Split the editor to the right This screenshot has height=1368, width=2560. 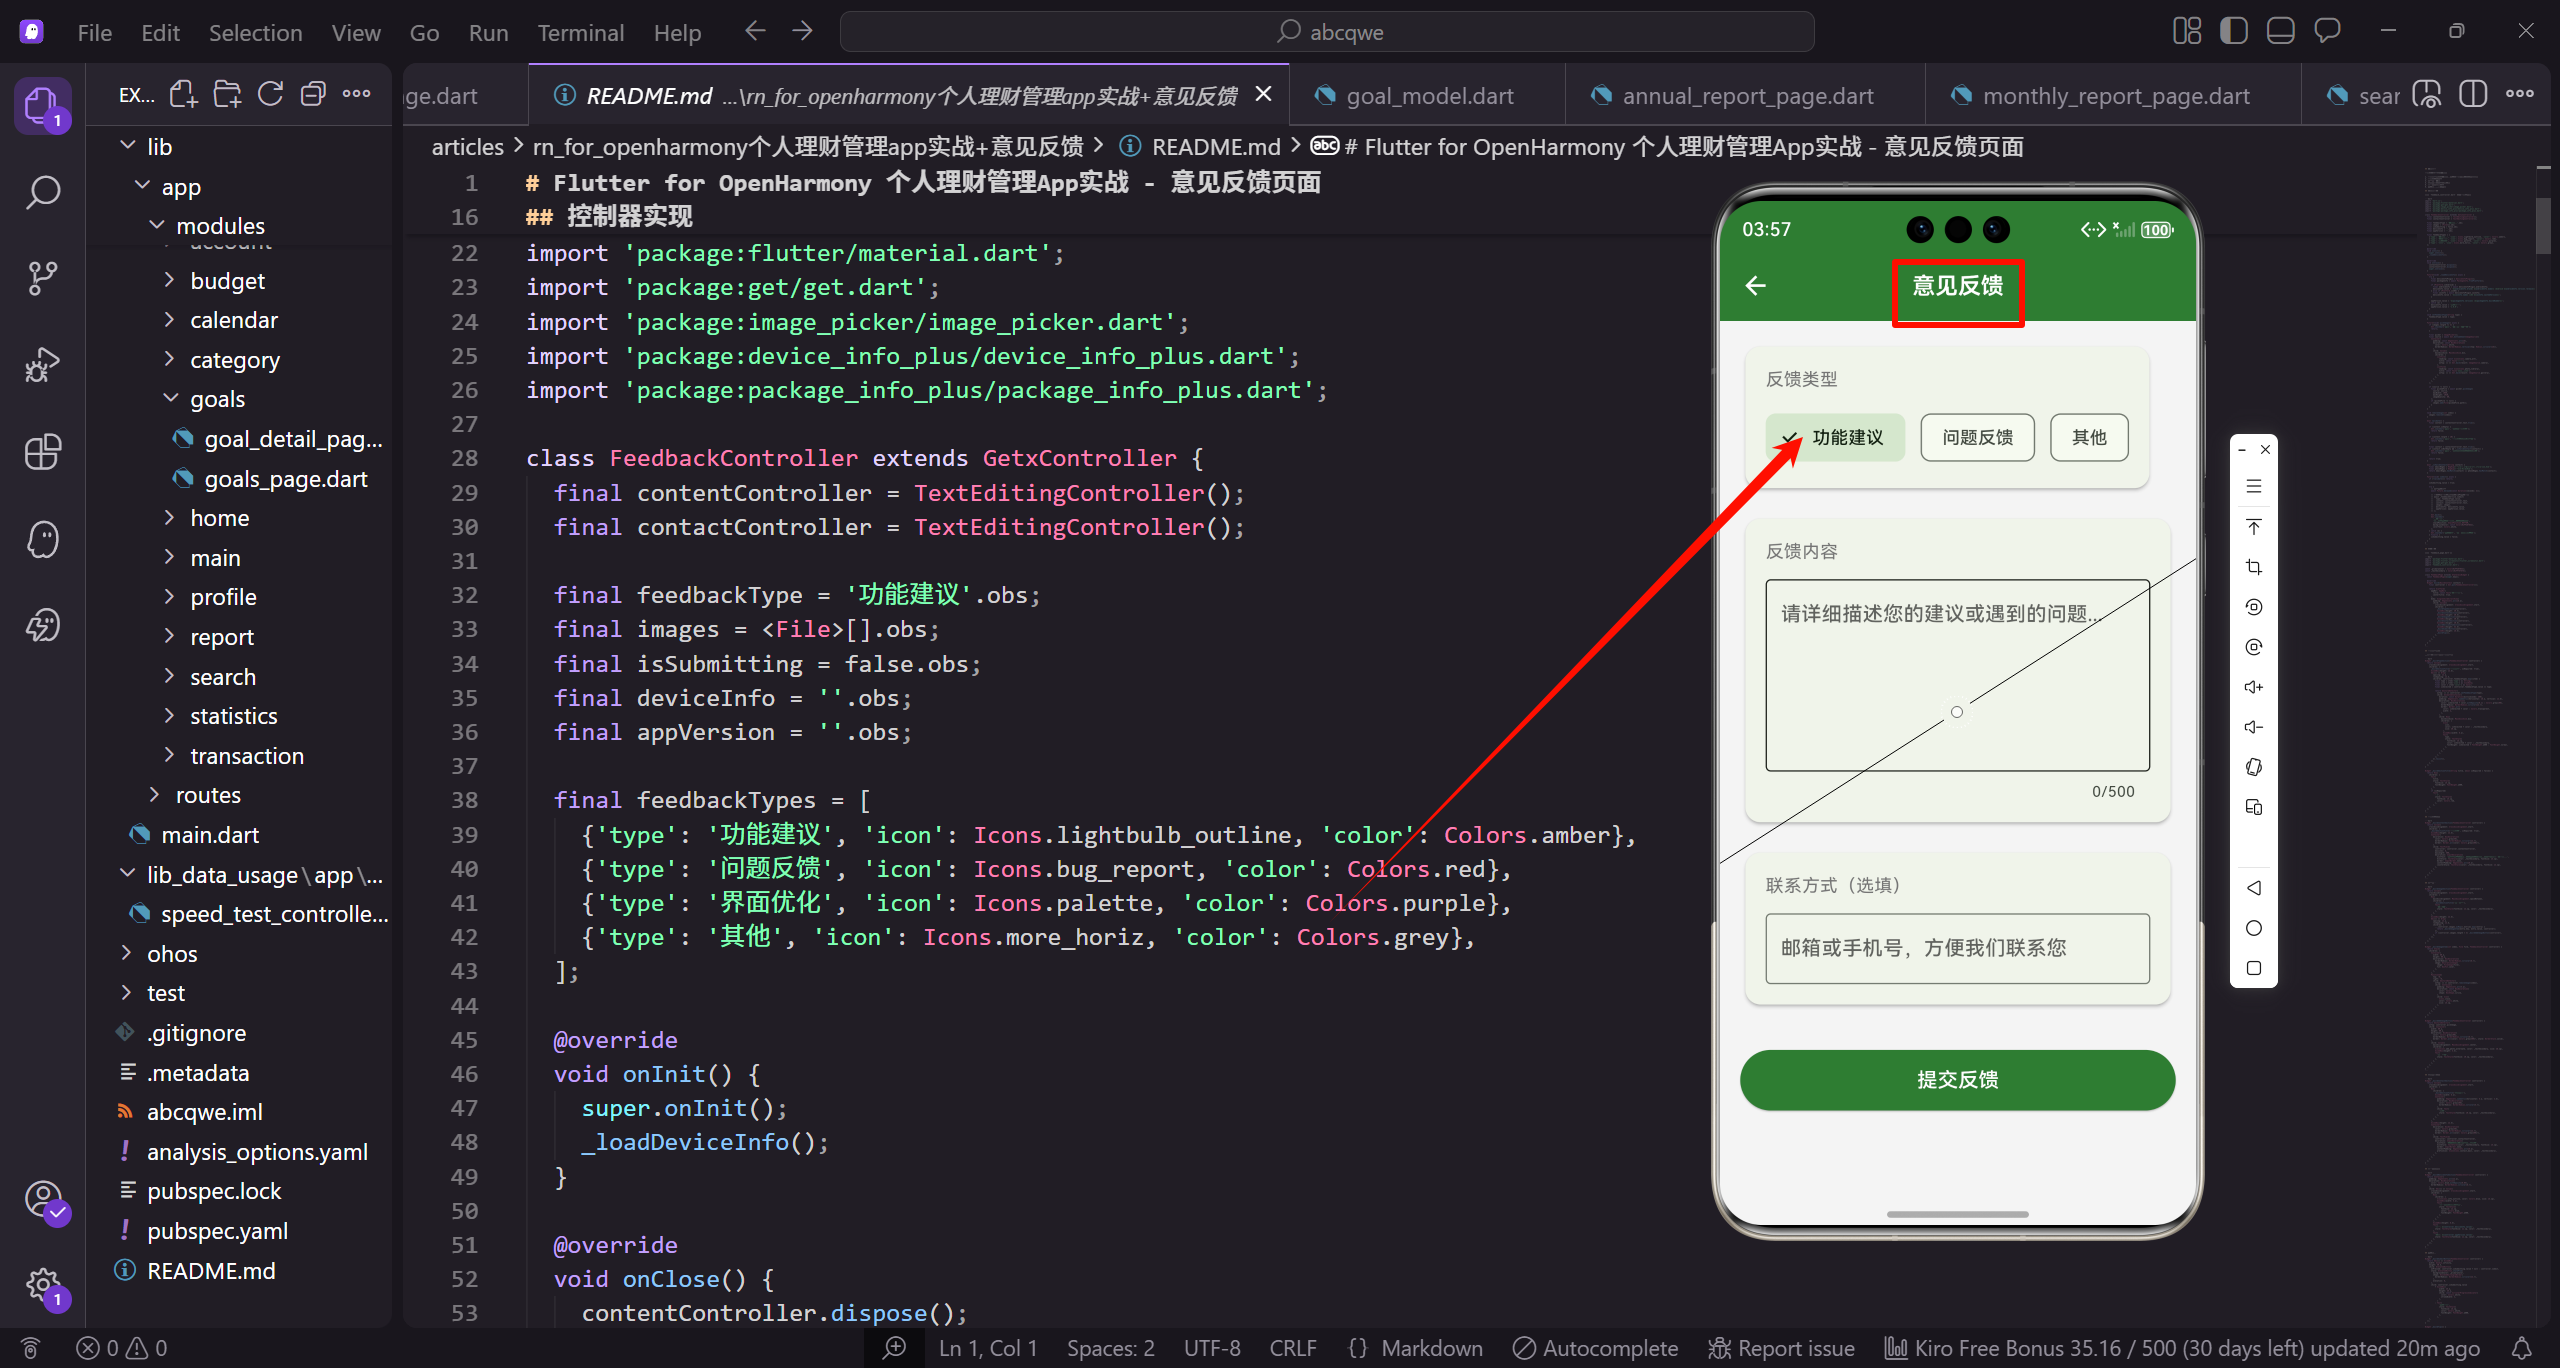point(2472,95)
